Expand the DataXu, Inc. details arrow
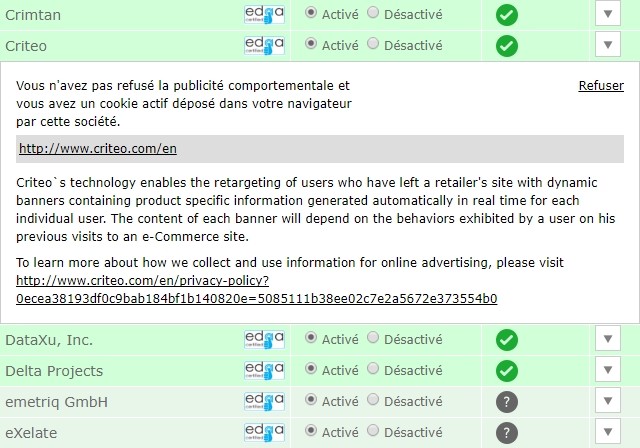Screen dimensions: 640x448 [x=608, y=340]
